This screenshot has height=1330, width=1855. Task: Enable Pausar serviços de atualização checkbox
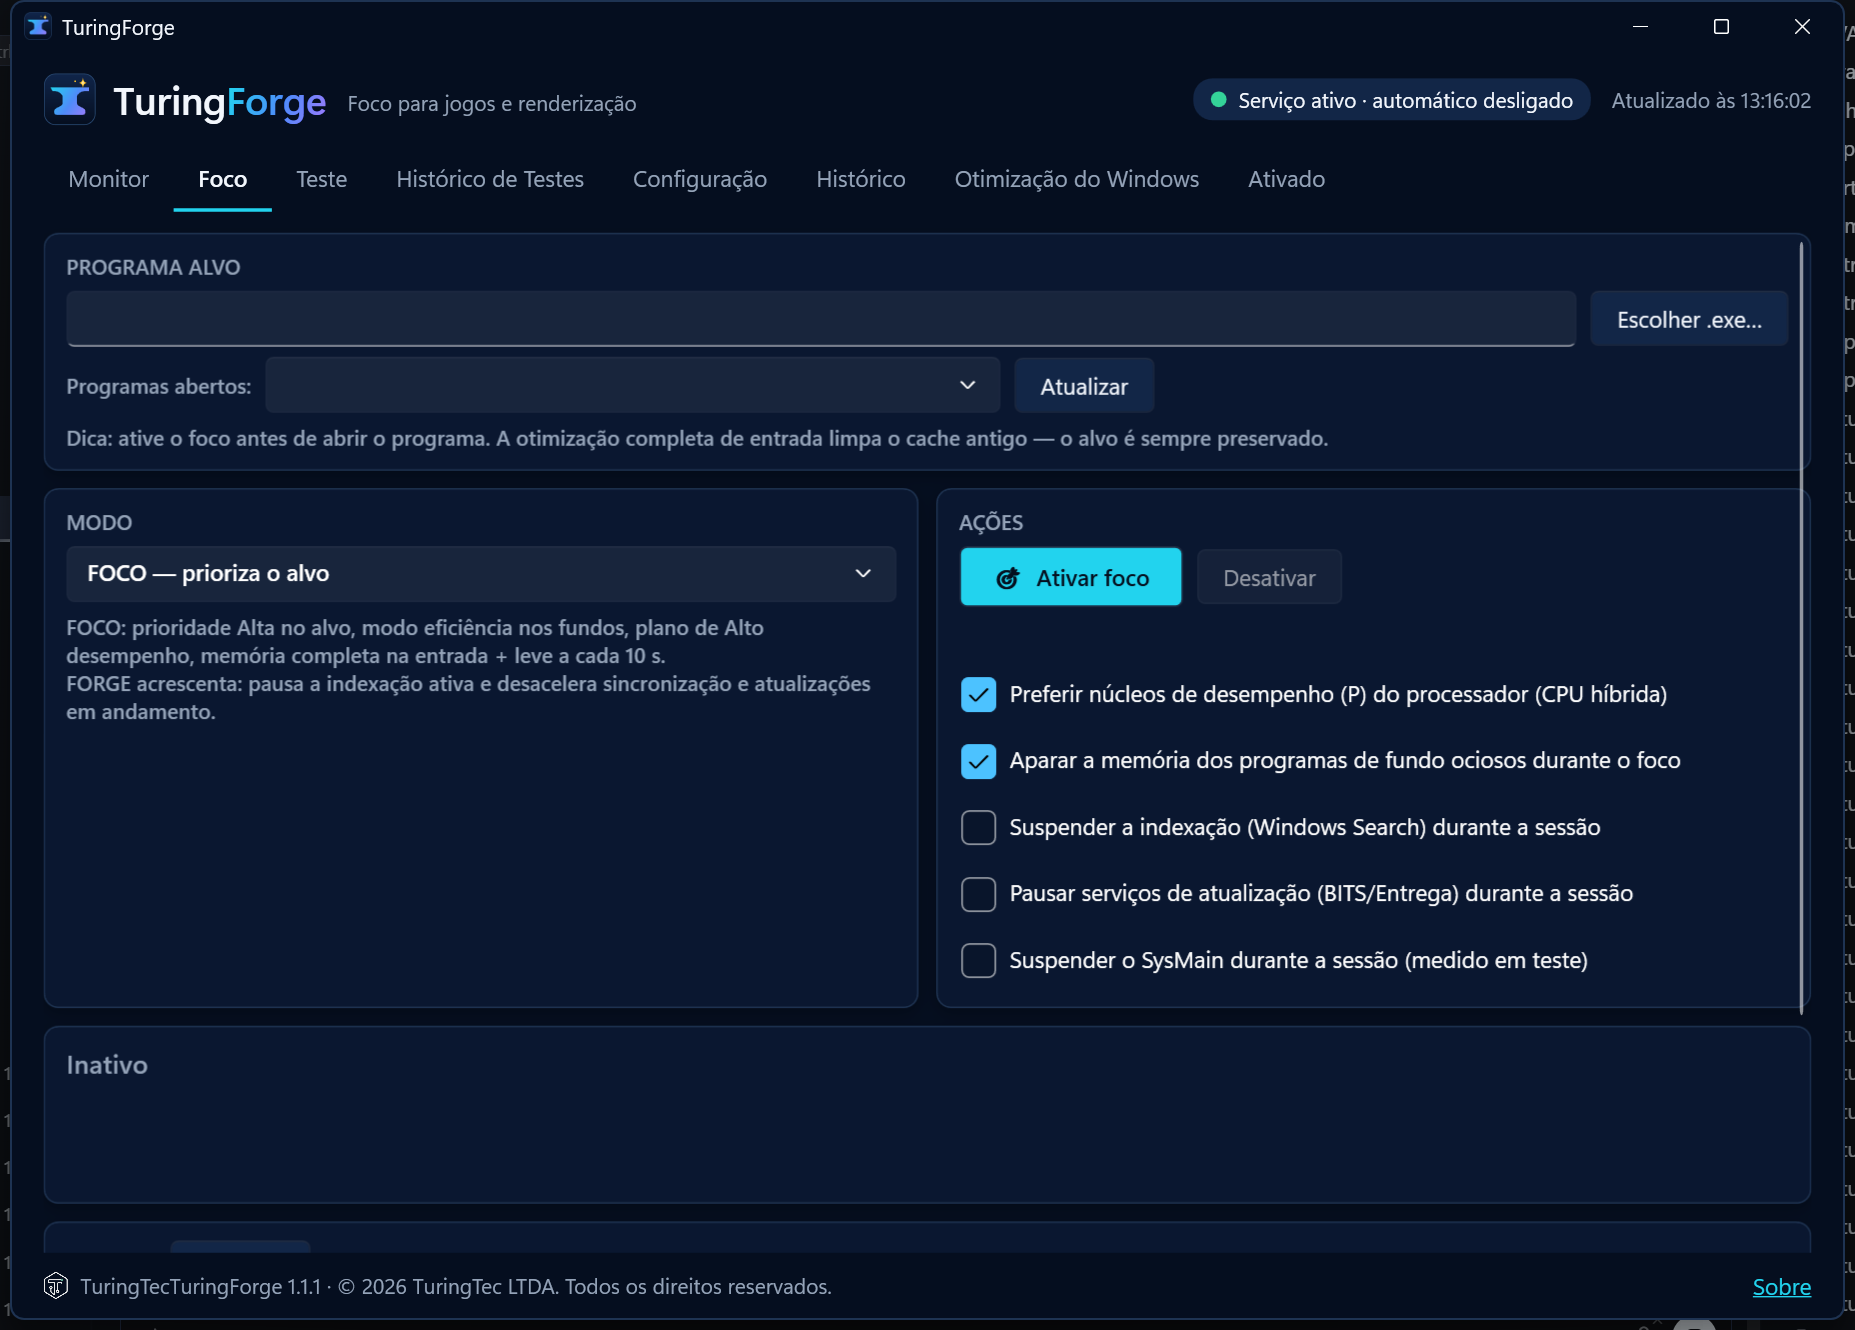(978, 894)
